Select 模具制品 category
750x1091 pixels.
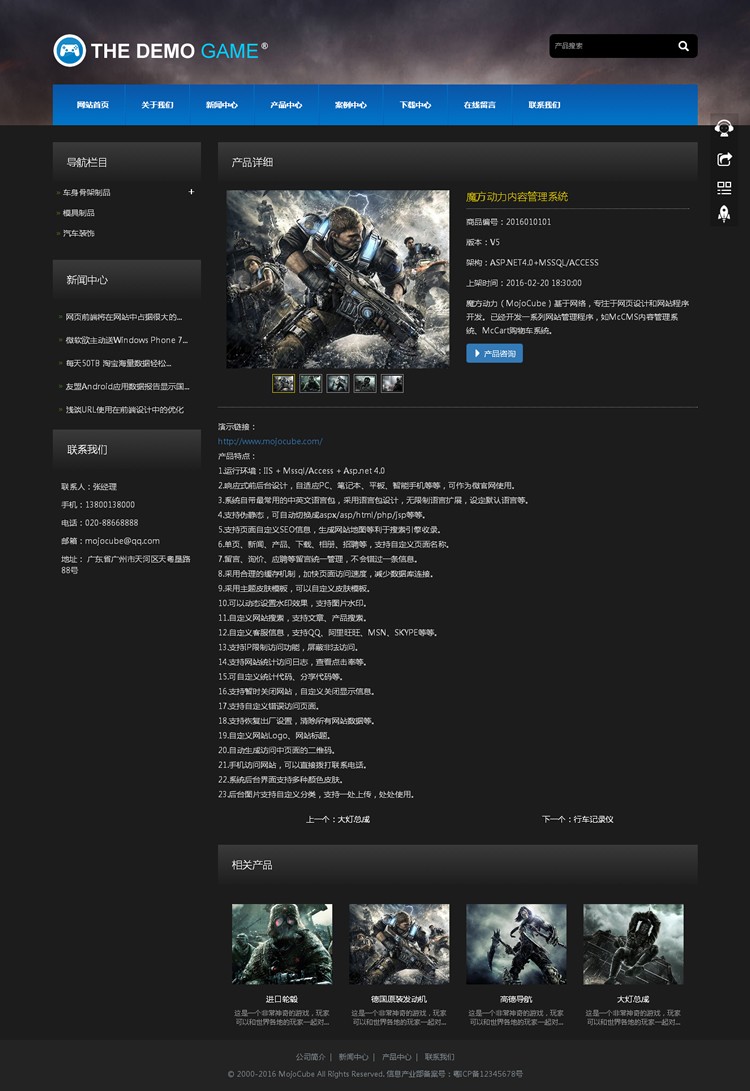click(x=79, y=213)
